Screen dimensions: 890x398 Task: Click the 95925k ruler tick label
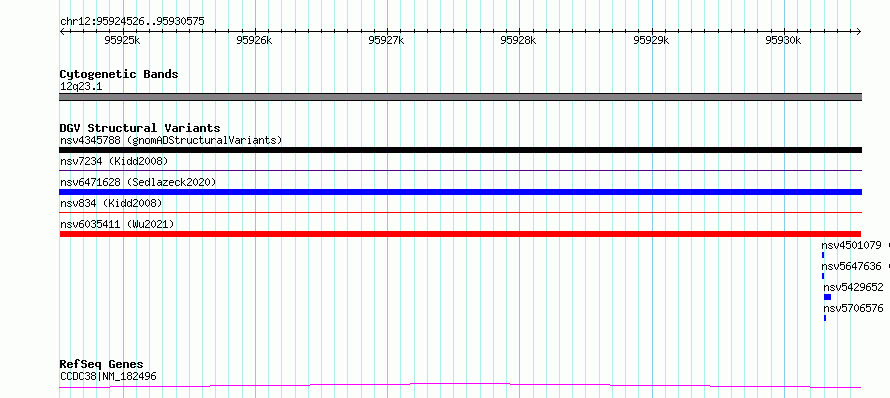(123, 40)
